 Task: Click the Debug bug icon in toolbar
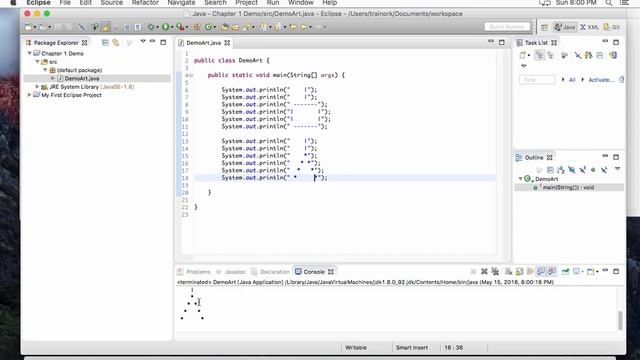(x=151, y=27)
